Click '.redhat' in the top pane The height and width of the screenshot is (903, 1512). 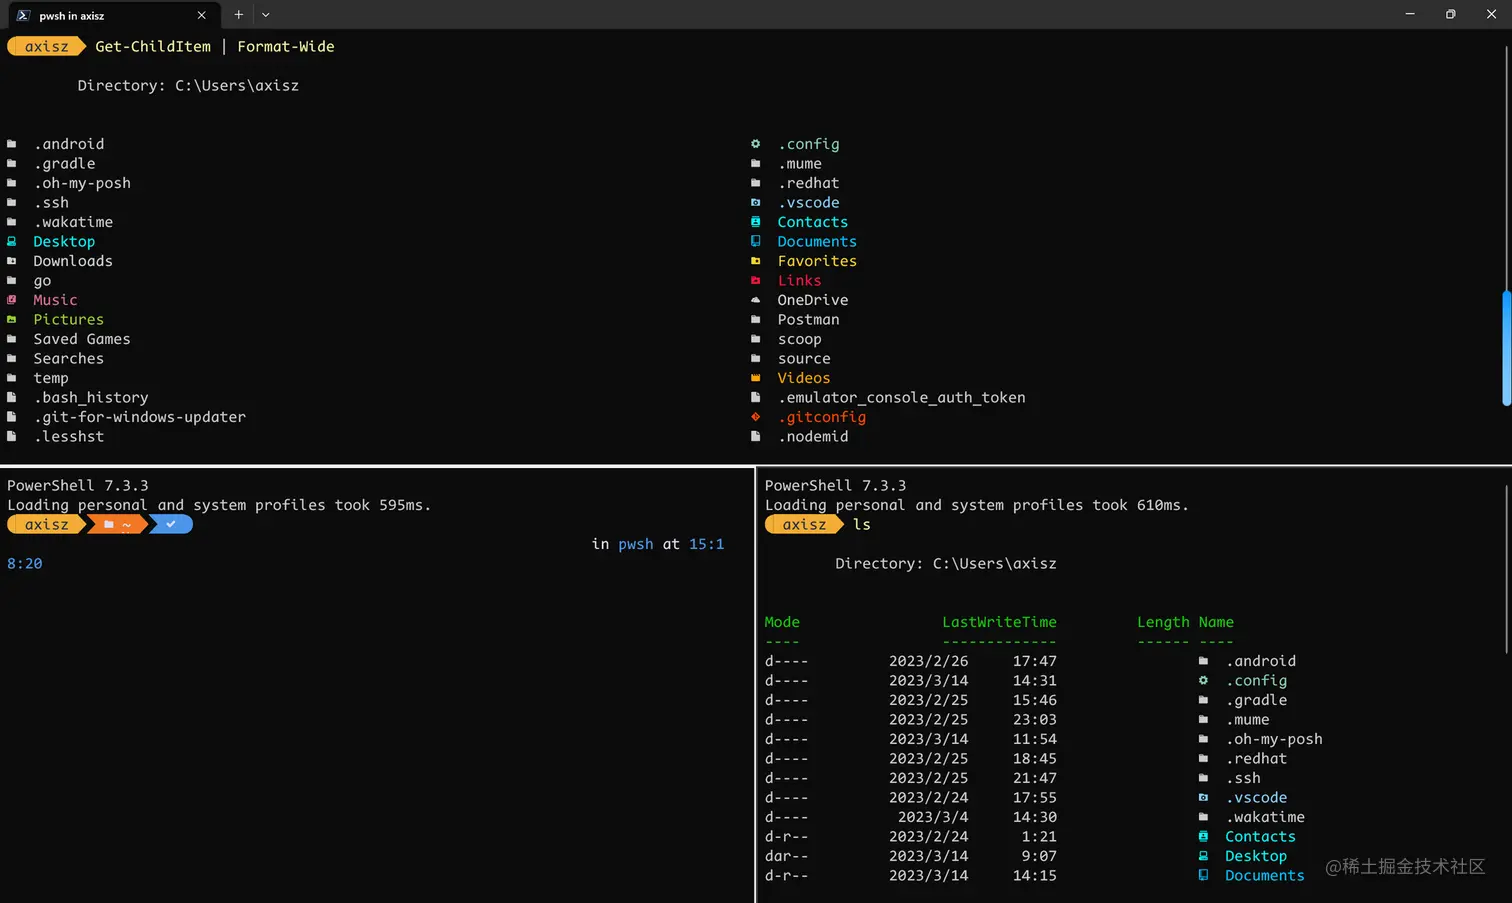(x=809, y=183)
